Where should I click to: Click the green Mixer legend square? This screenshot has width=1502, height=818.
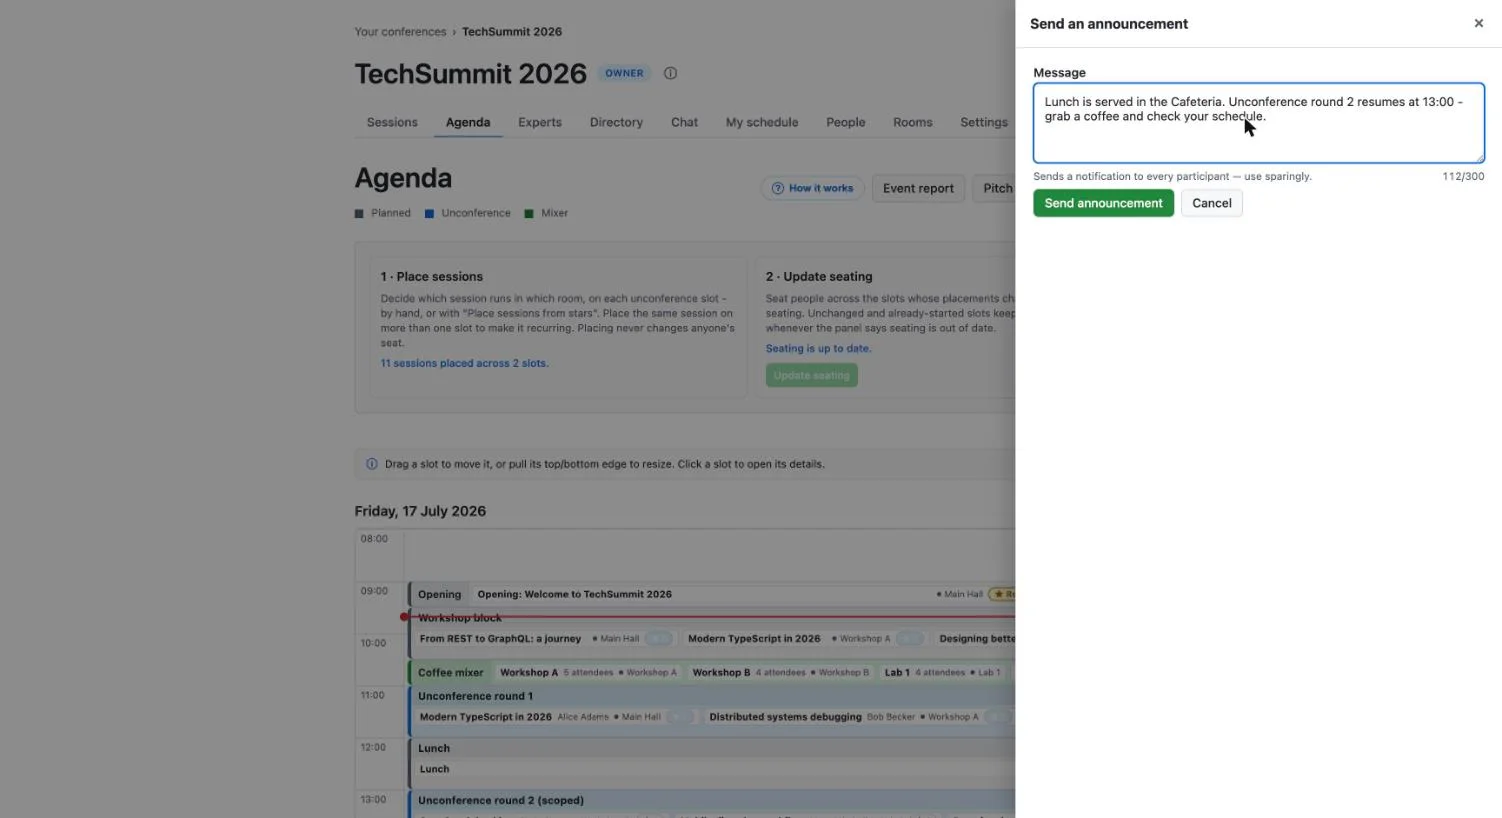529,213
